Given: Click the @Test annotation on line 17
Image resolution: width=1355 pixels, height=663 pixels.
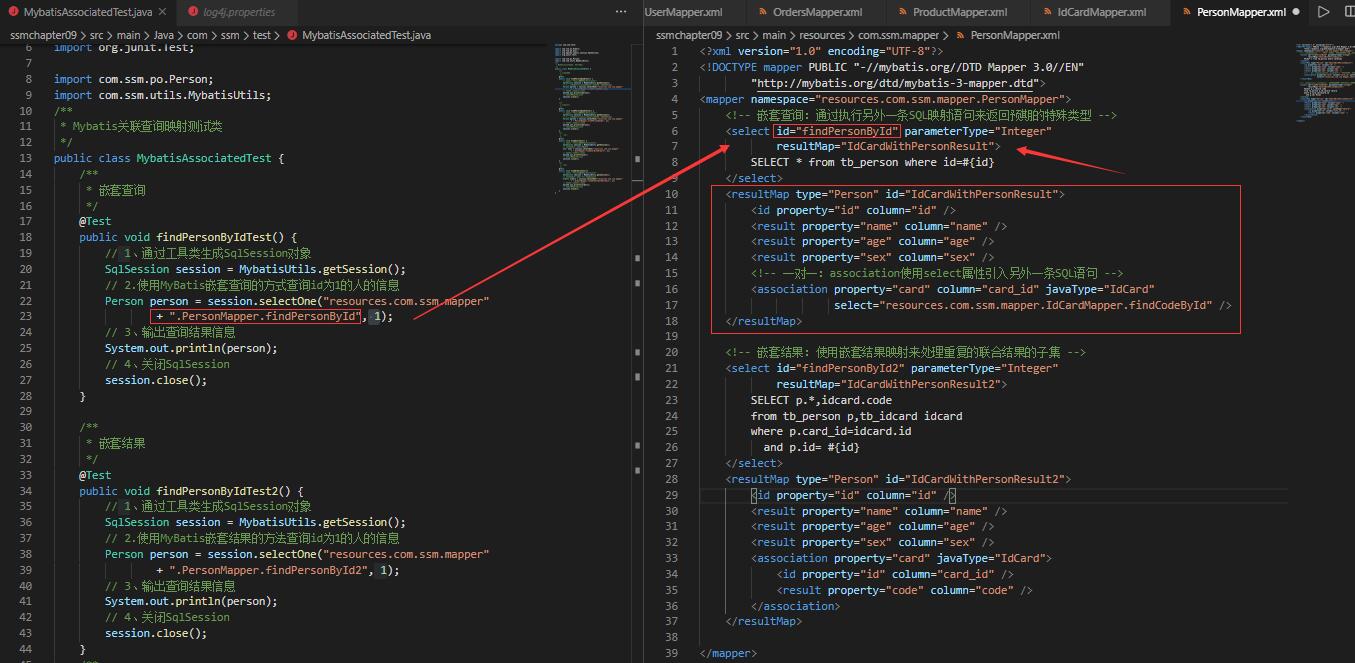Looking at the screenshot, I should pyautogui.click(x=96, y=221).
